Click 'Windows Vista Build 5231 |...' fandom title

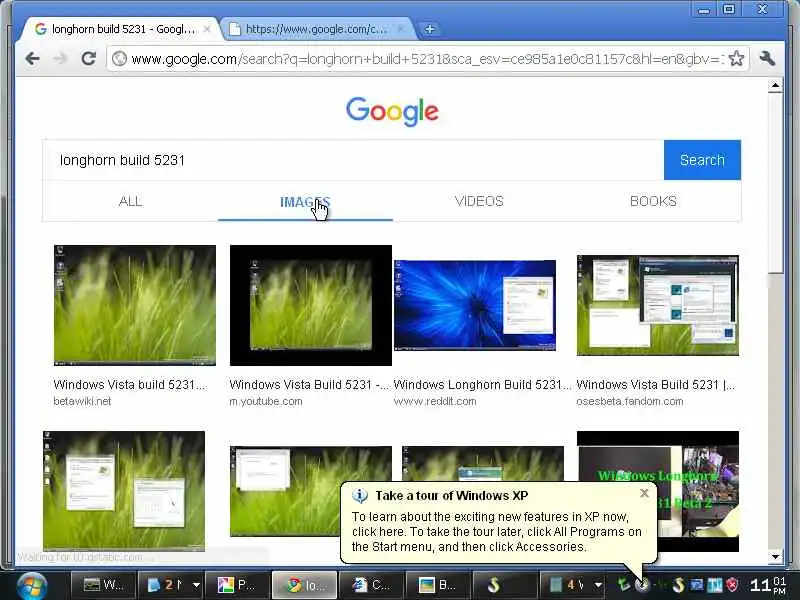click(656, 385)
